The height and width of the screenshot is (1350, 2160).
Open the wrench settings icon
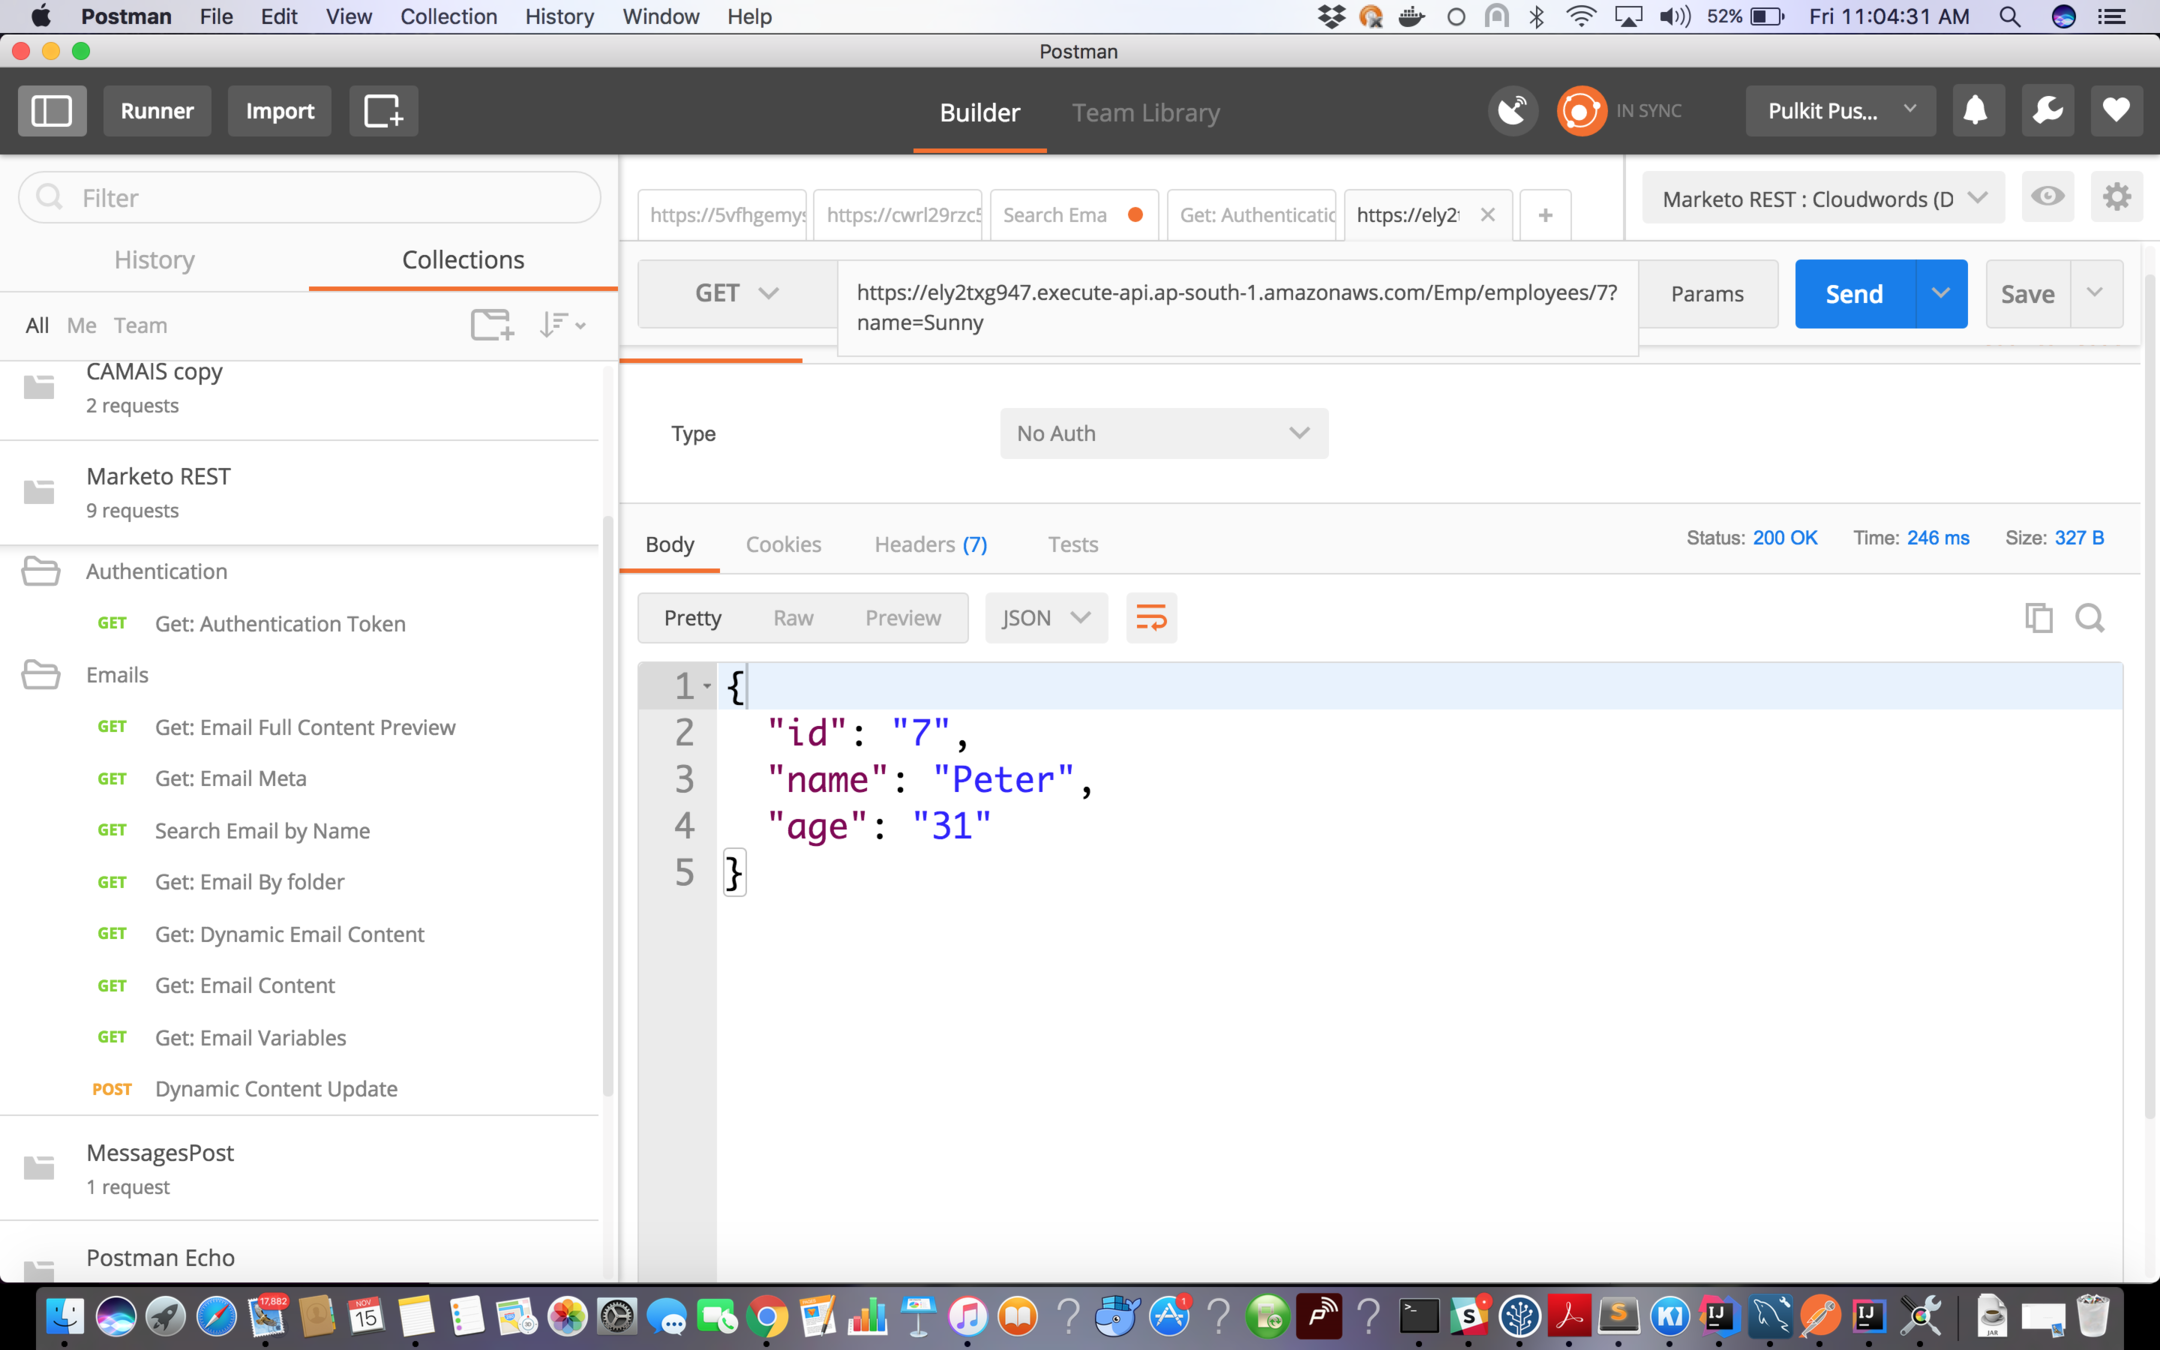[x=2047, y=111]
